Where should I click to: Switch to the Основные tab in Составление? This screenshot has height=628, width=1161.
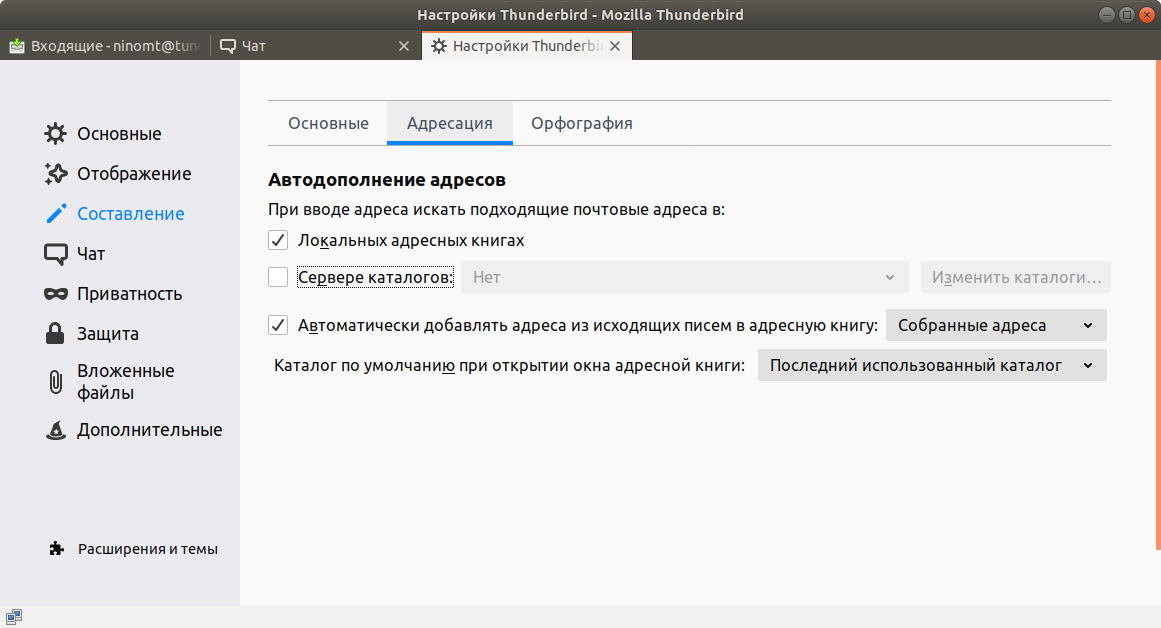[328, 124]
